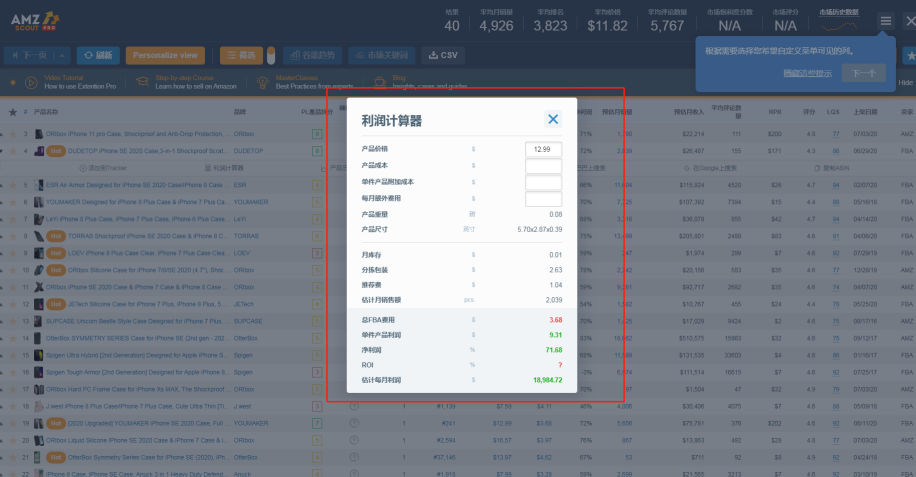Viewport: 916px width, 477px height.
Task: Click the AMZ Scout PRO logo
Action: coord(35,21)
